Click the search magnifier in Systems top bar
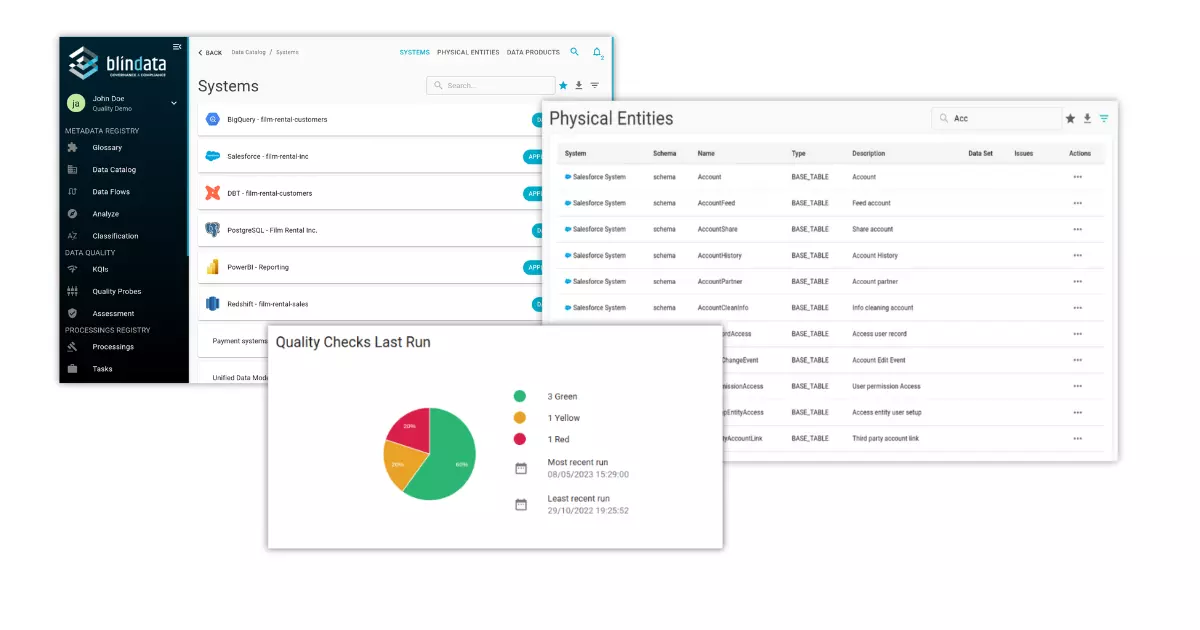Image resolution: width=1200 pixels, height=630 pixels. tap(574, 51)
